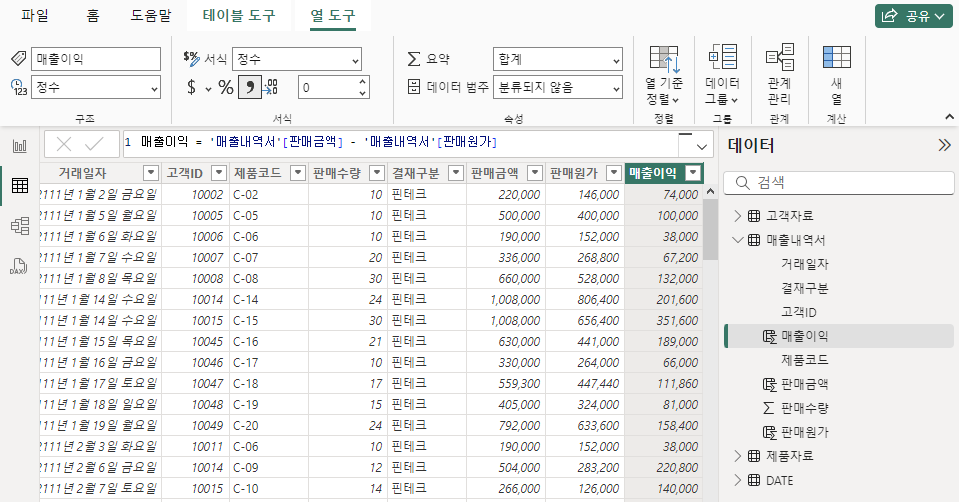959x502 pixels.
Task: Click the data type icon in structure group
Action: 19,87
